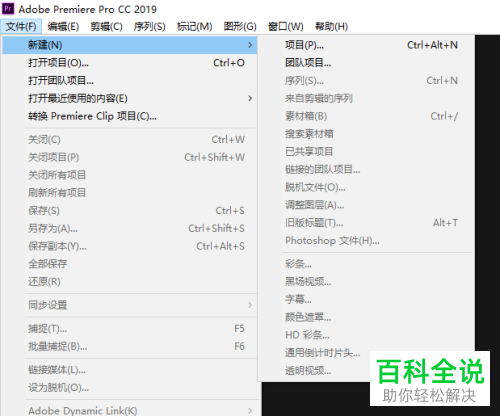
Task: Click the 还原(R) menu item
Action: click(x=130, y=282)
